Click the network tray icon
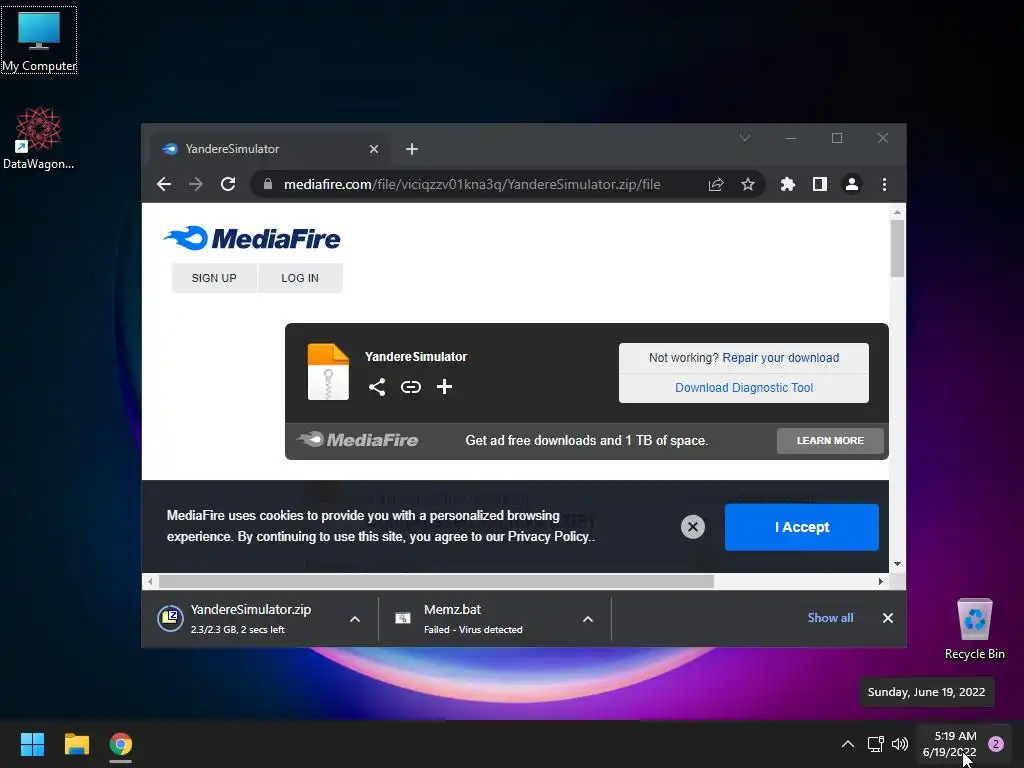 [x=875, y=744]
